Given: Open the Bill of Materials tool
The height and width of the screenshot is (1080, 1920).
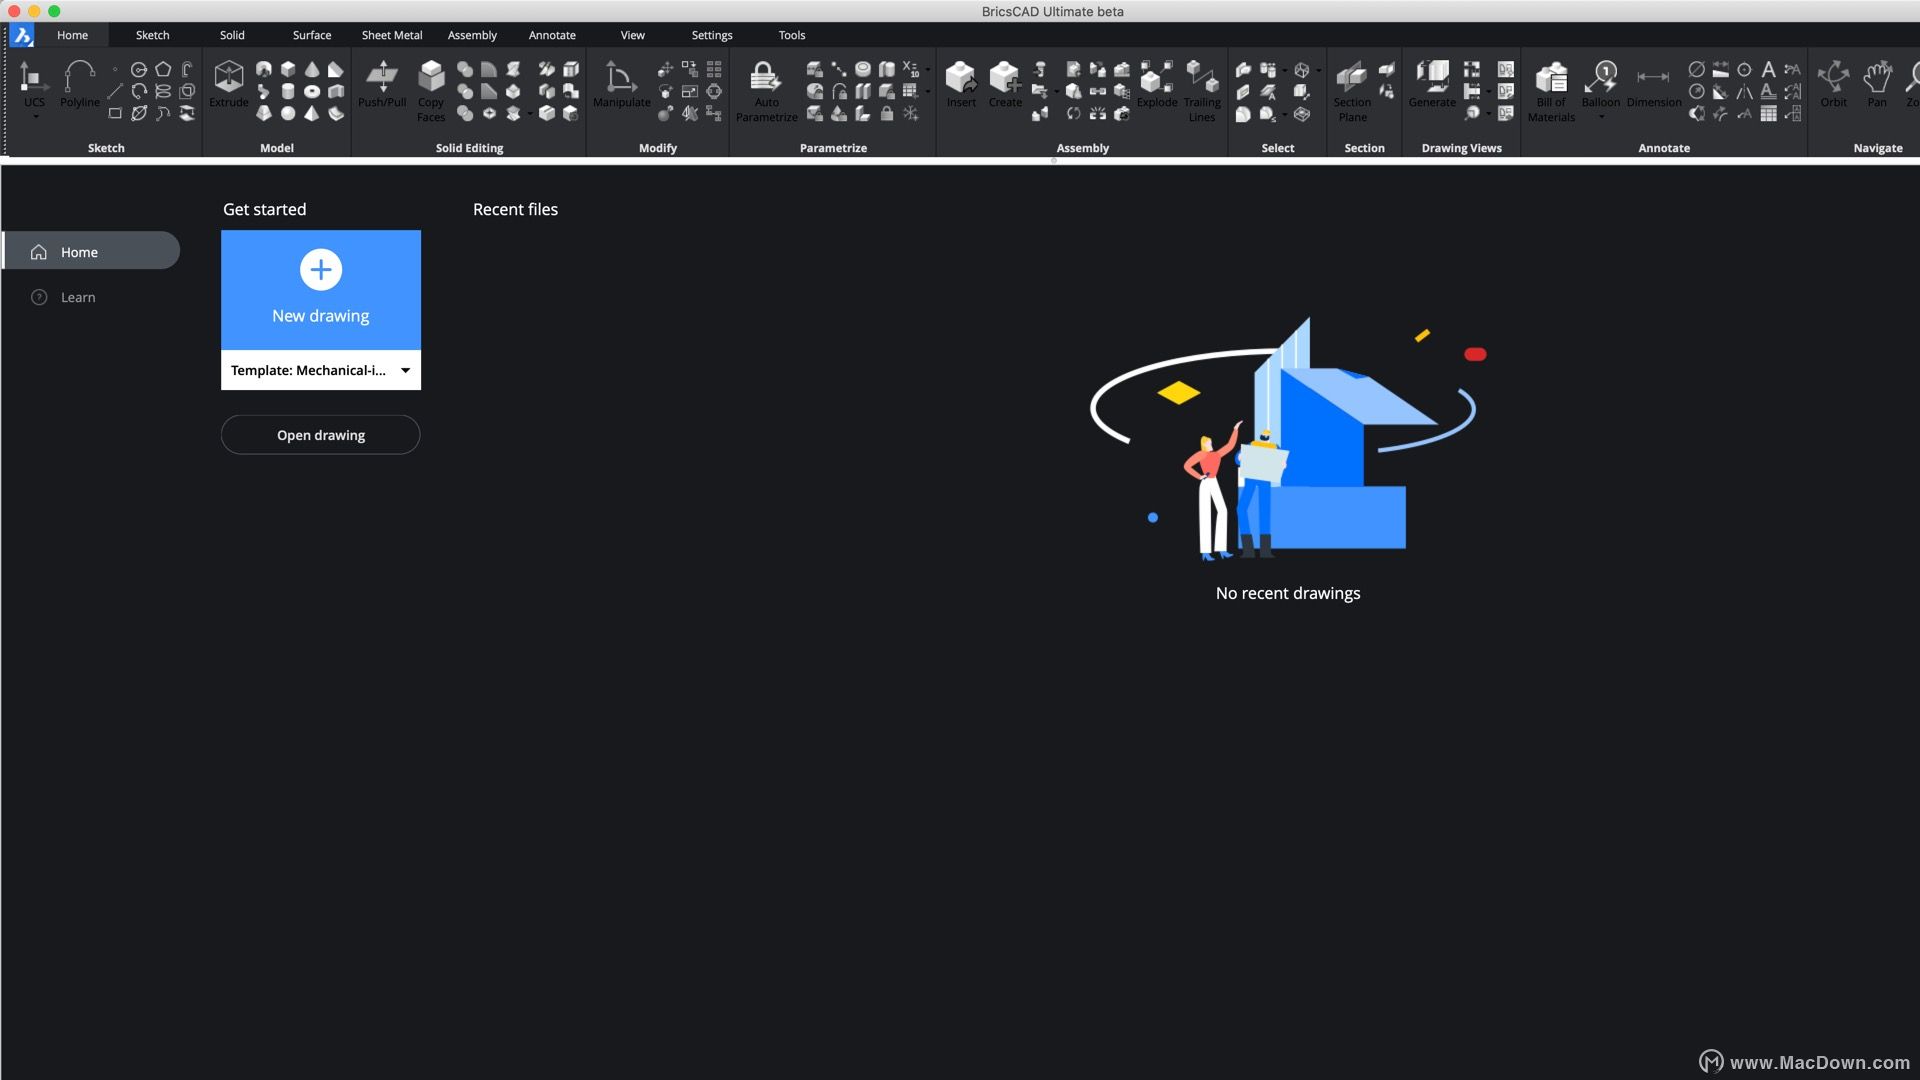Looking at the screenshot, I should click(x=1551, y=80).
